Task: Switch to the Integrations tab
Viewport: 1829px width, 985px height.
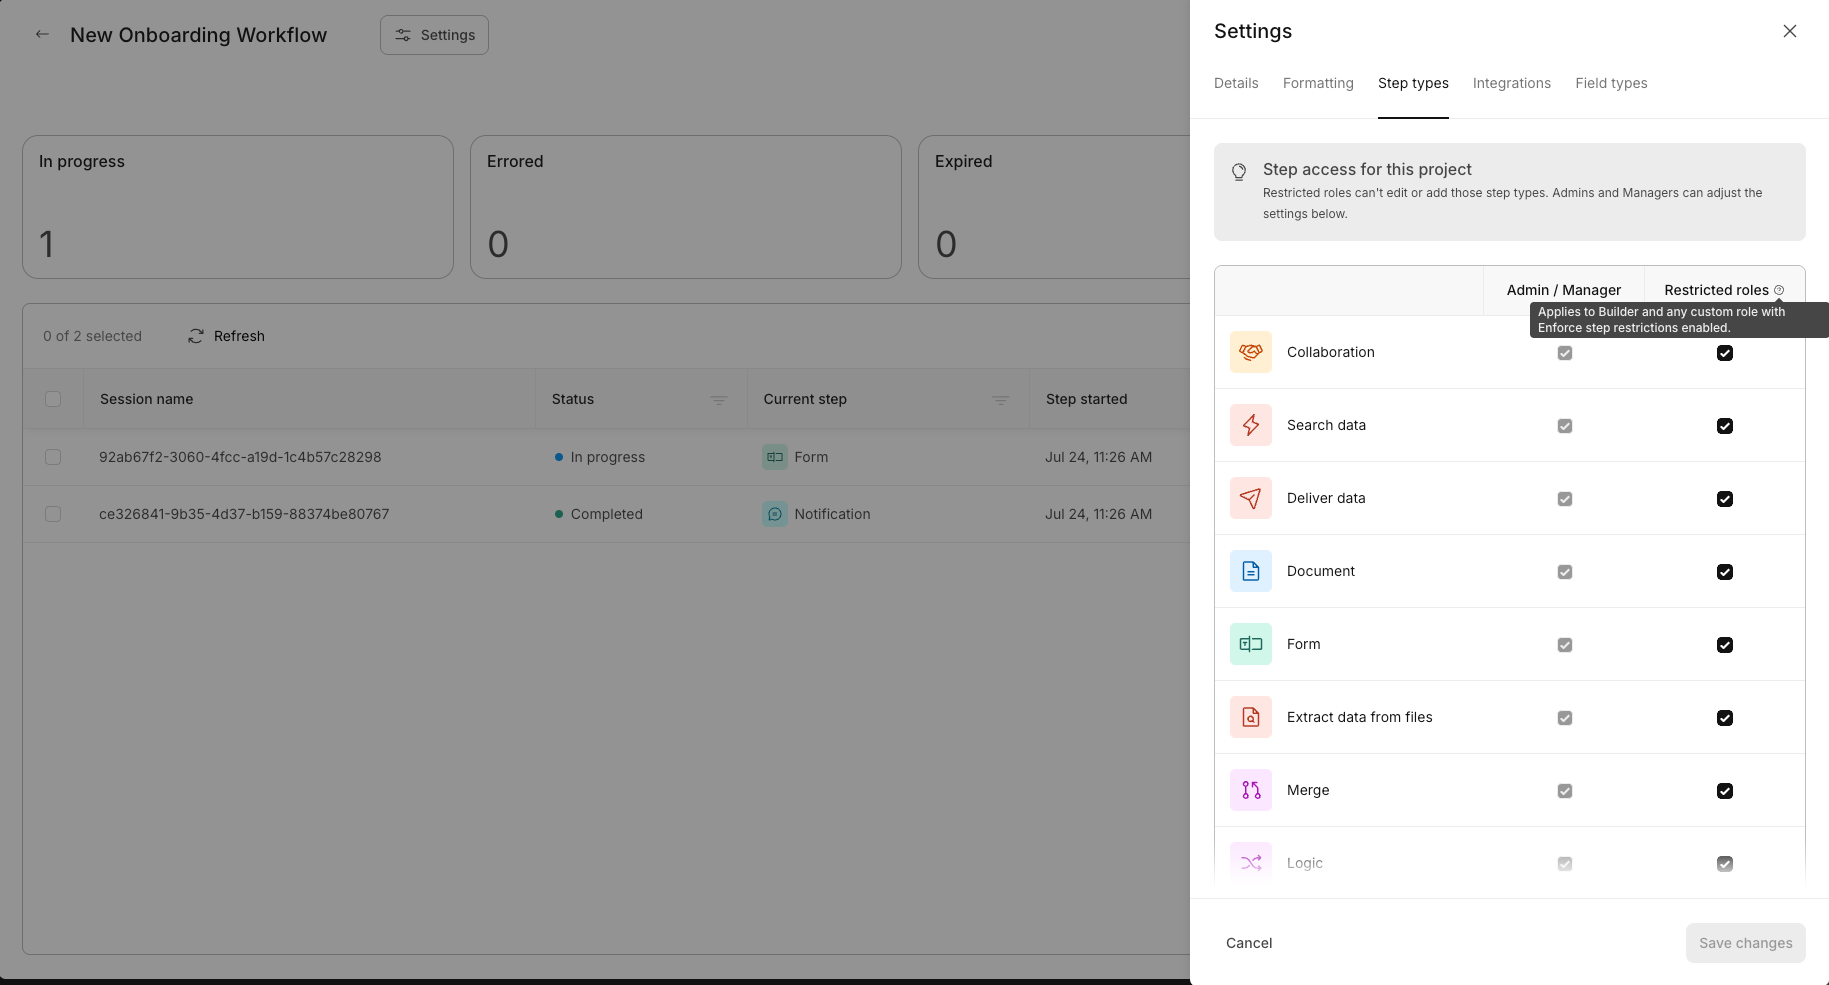Action: click(x=1512, y=83)
